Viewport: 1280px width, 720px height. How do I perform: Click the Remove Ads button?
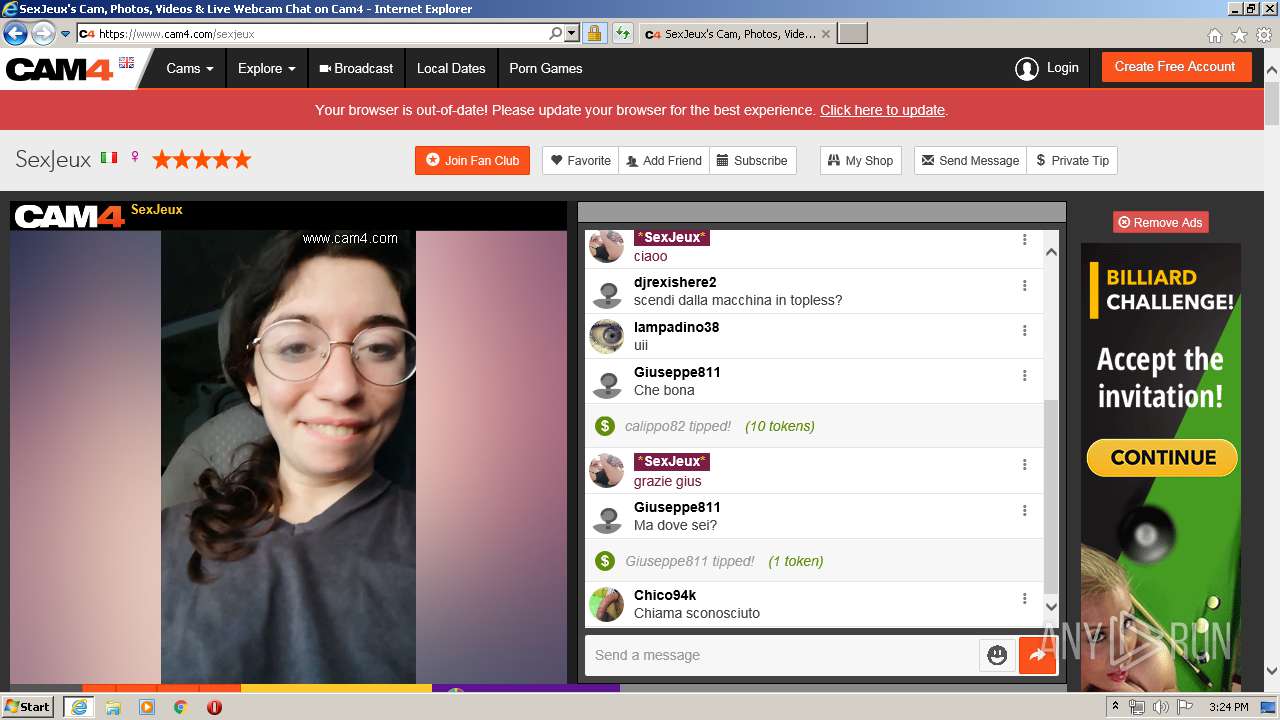(1160, 222)
